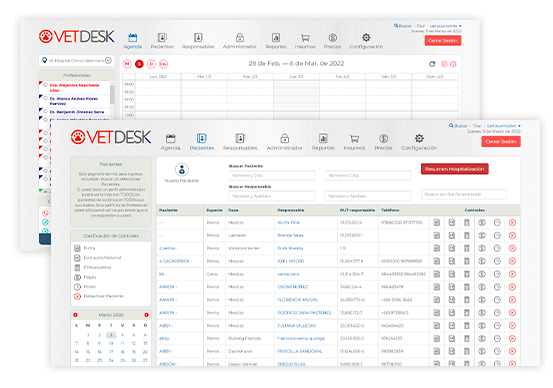Open Nuevo Paciente icon
Image resolution: width=553 pixels, height=388 pixels.
pos(182,170)
